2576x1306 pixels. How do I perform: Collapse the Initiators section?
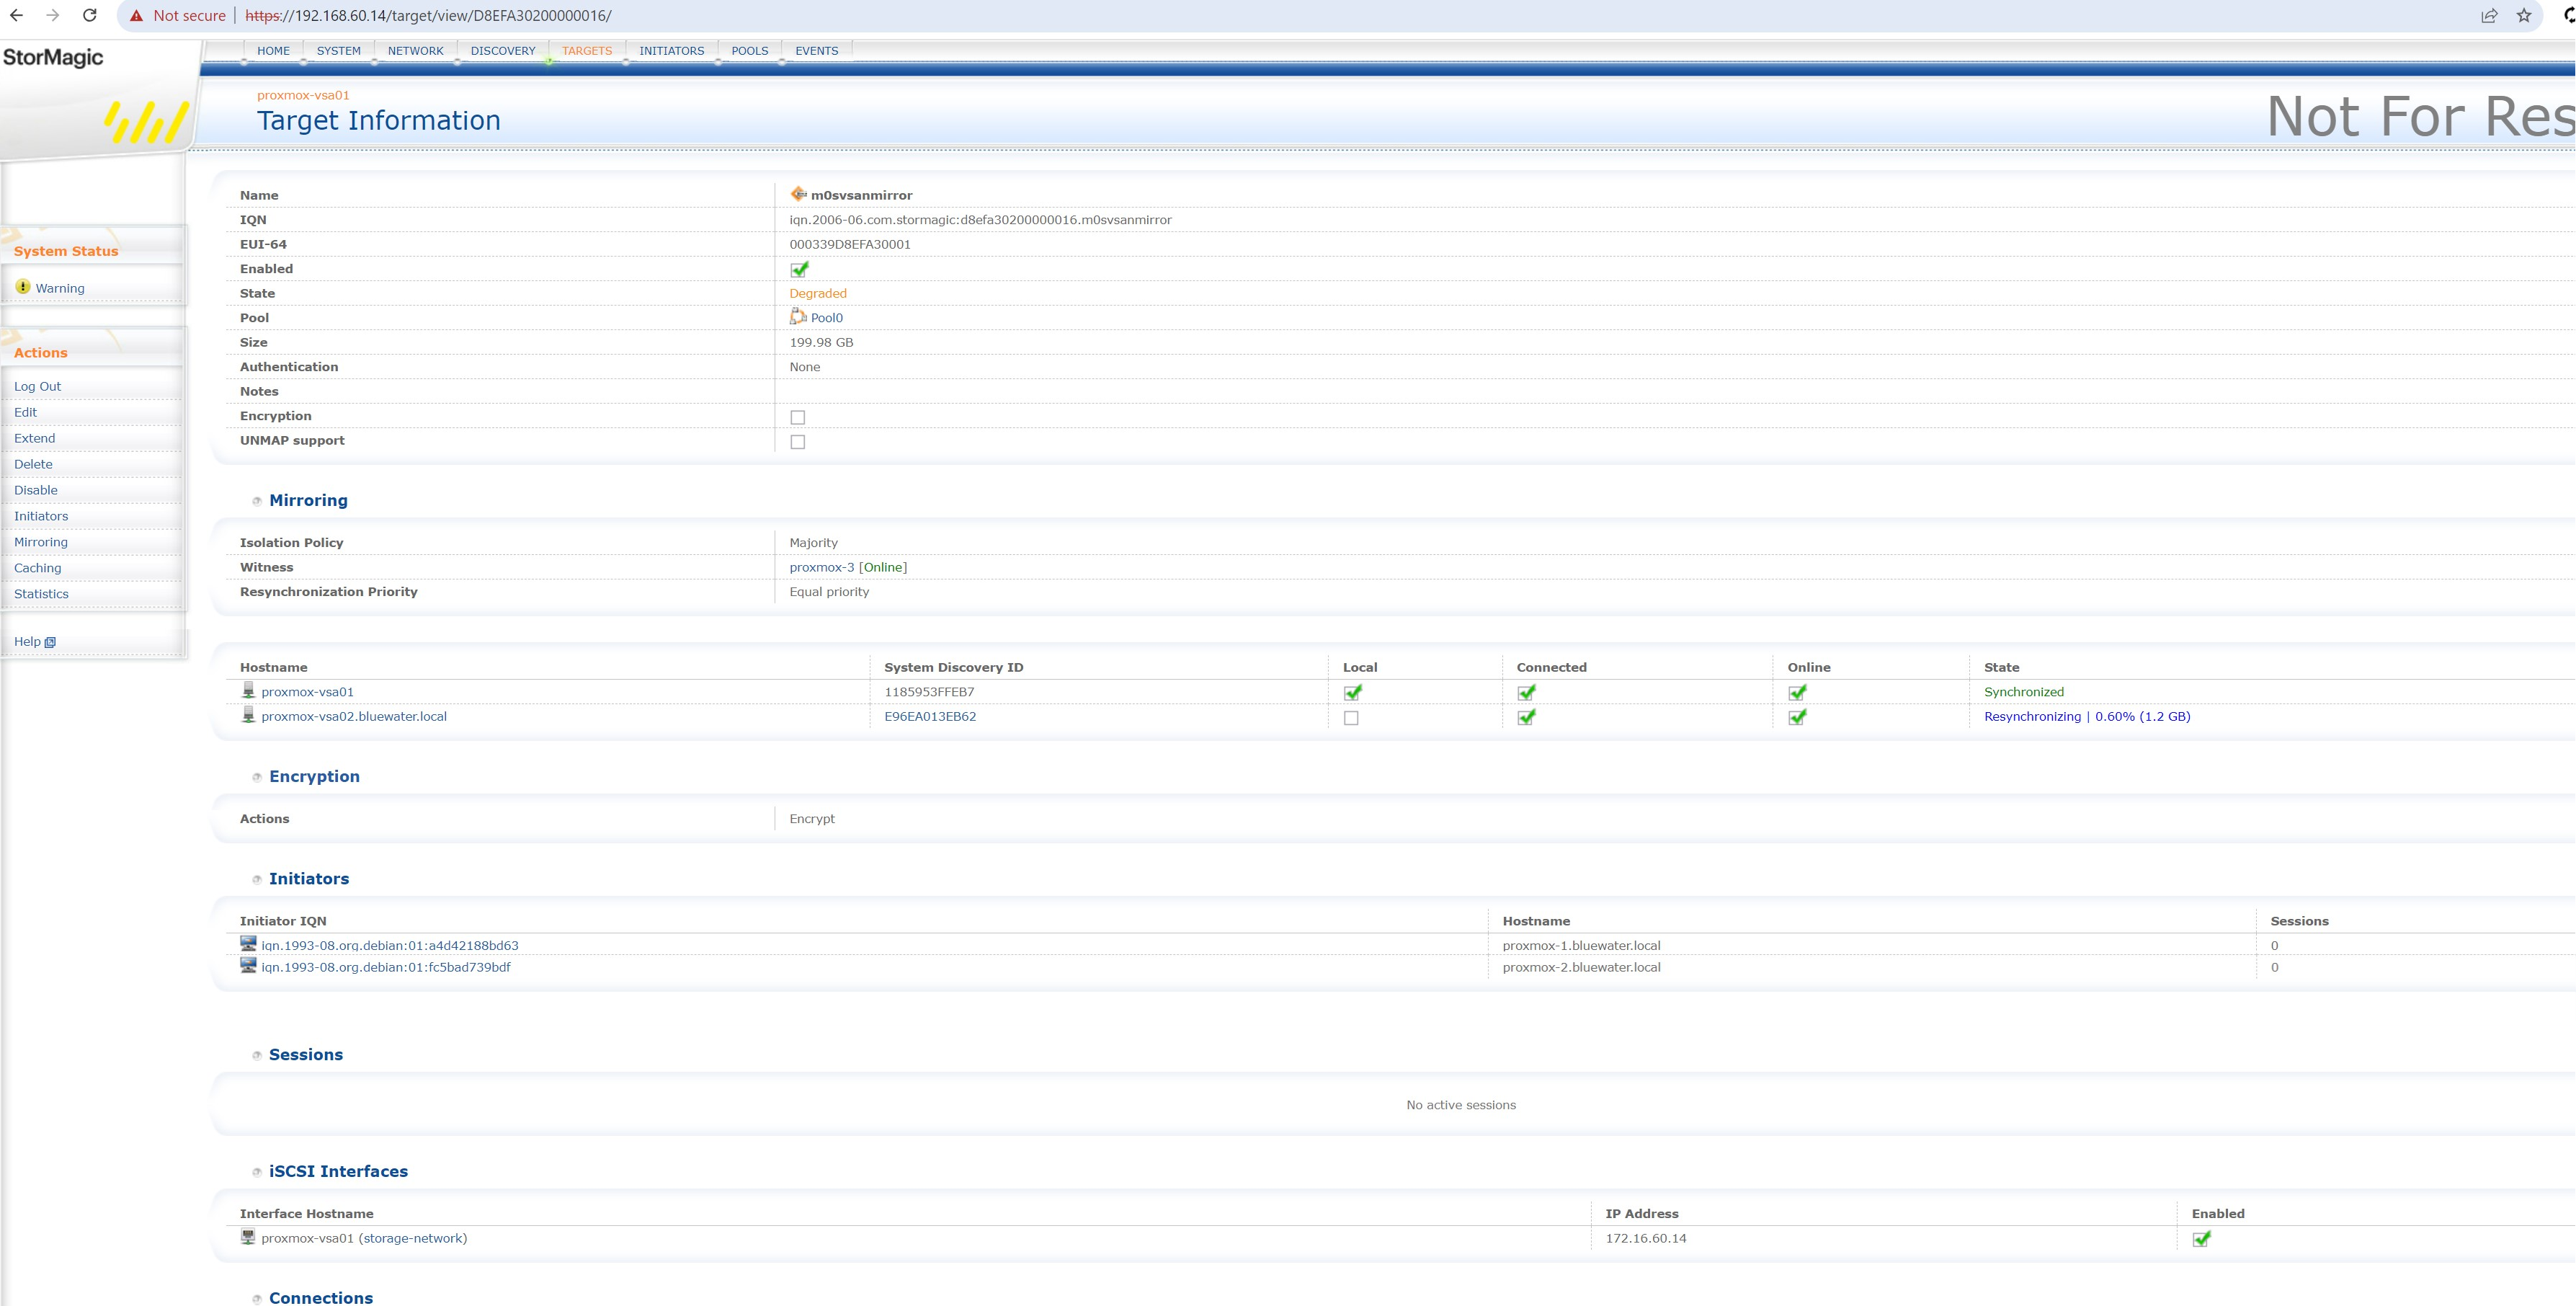click(257, 879)
